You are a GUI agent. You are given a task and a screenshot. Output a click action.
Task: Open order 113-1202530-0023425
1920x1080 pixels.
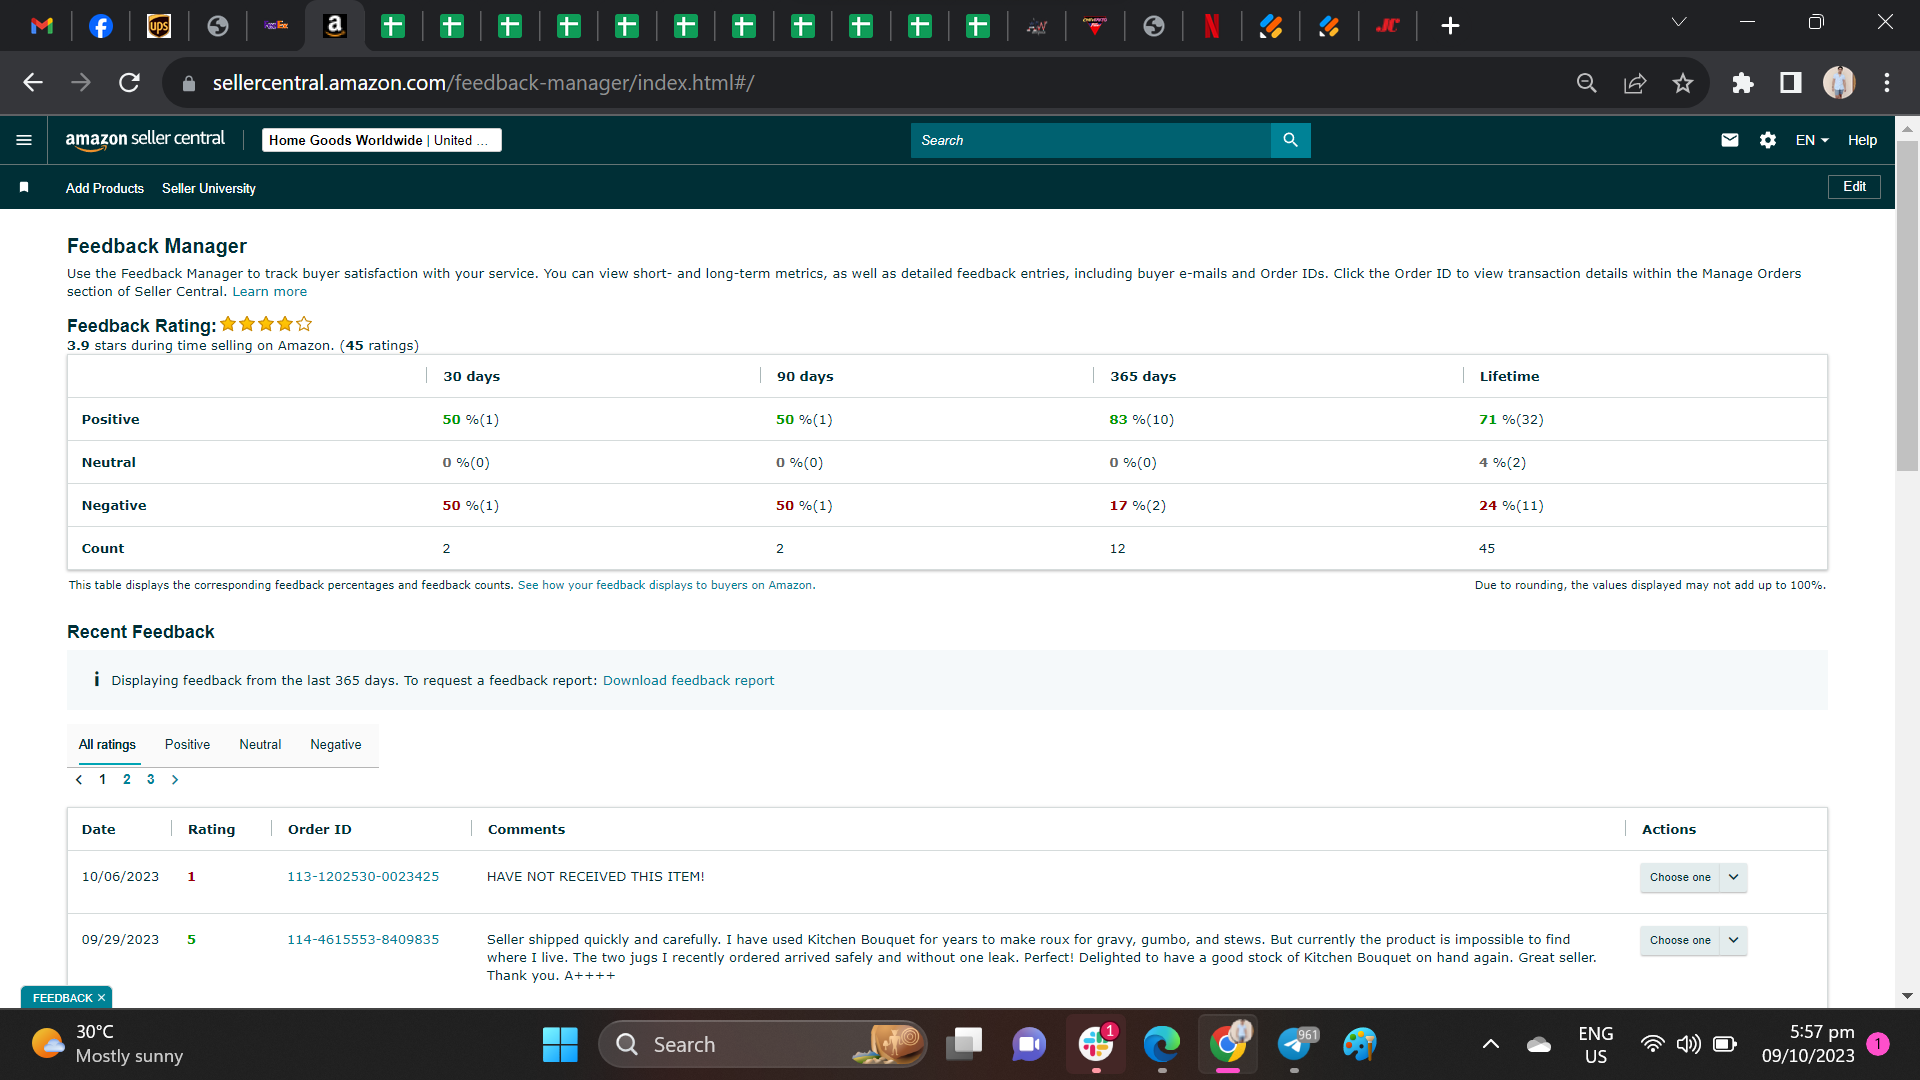click(x=363, y=876)
